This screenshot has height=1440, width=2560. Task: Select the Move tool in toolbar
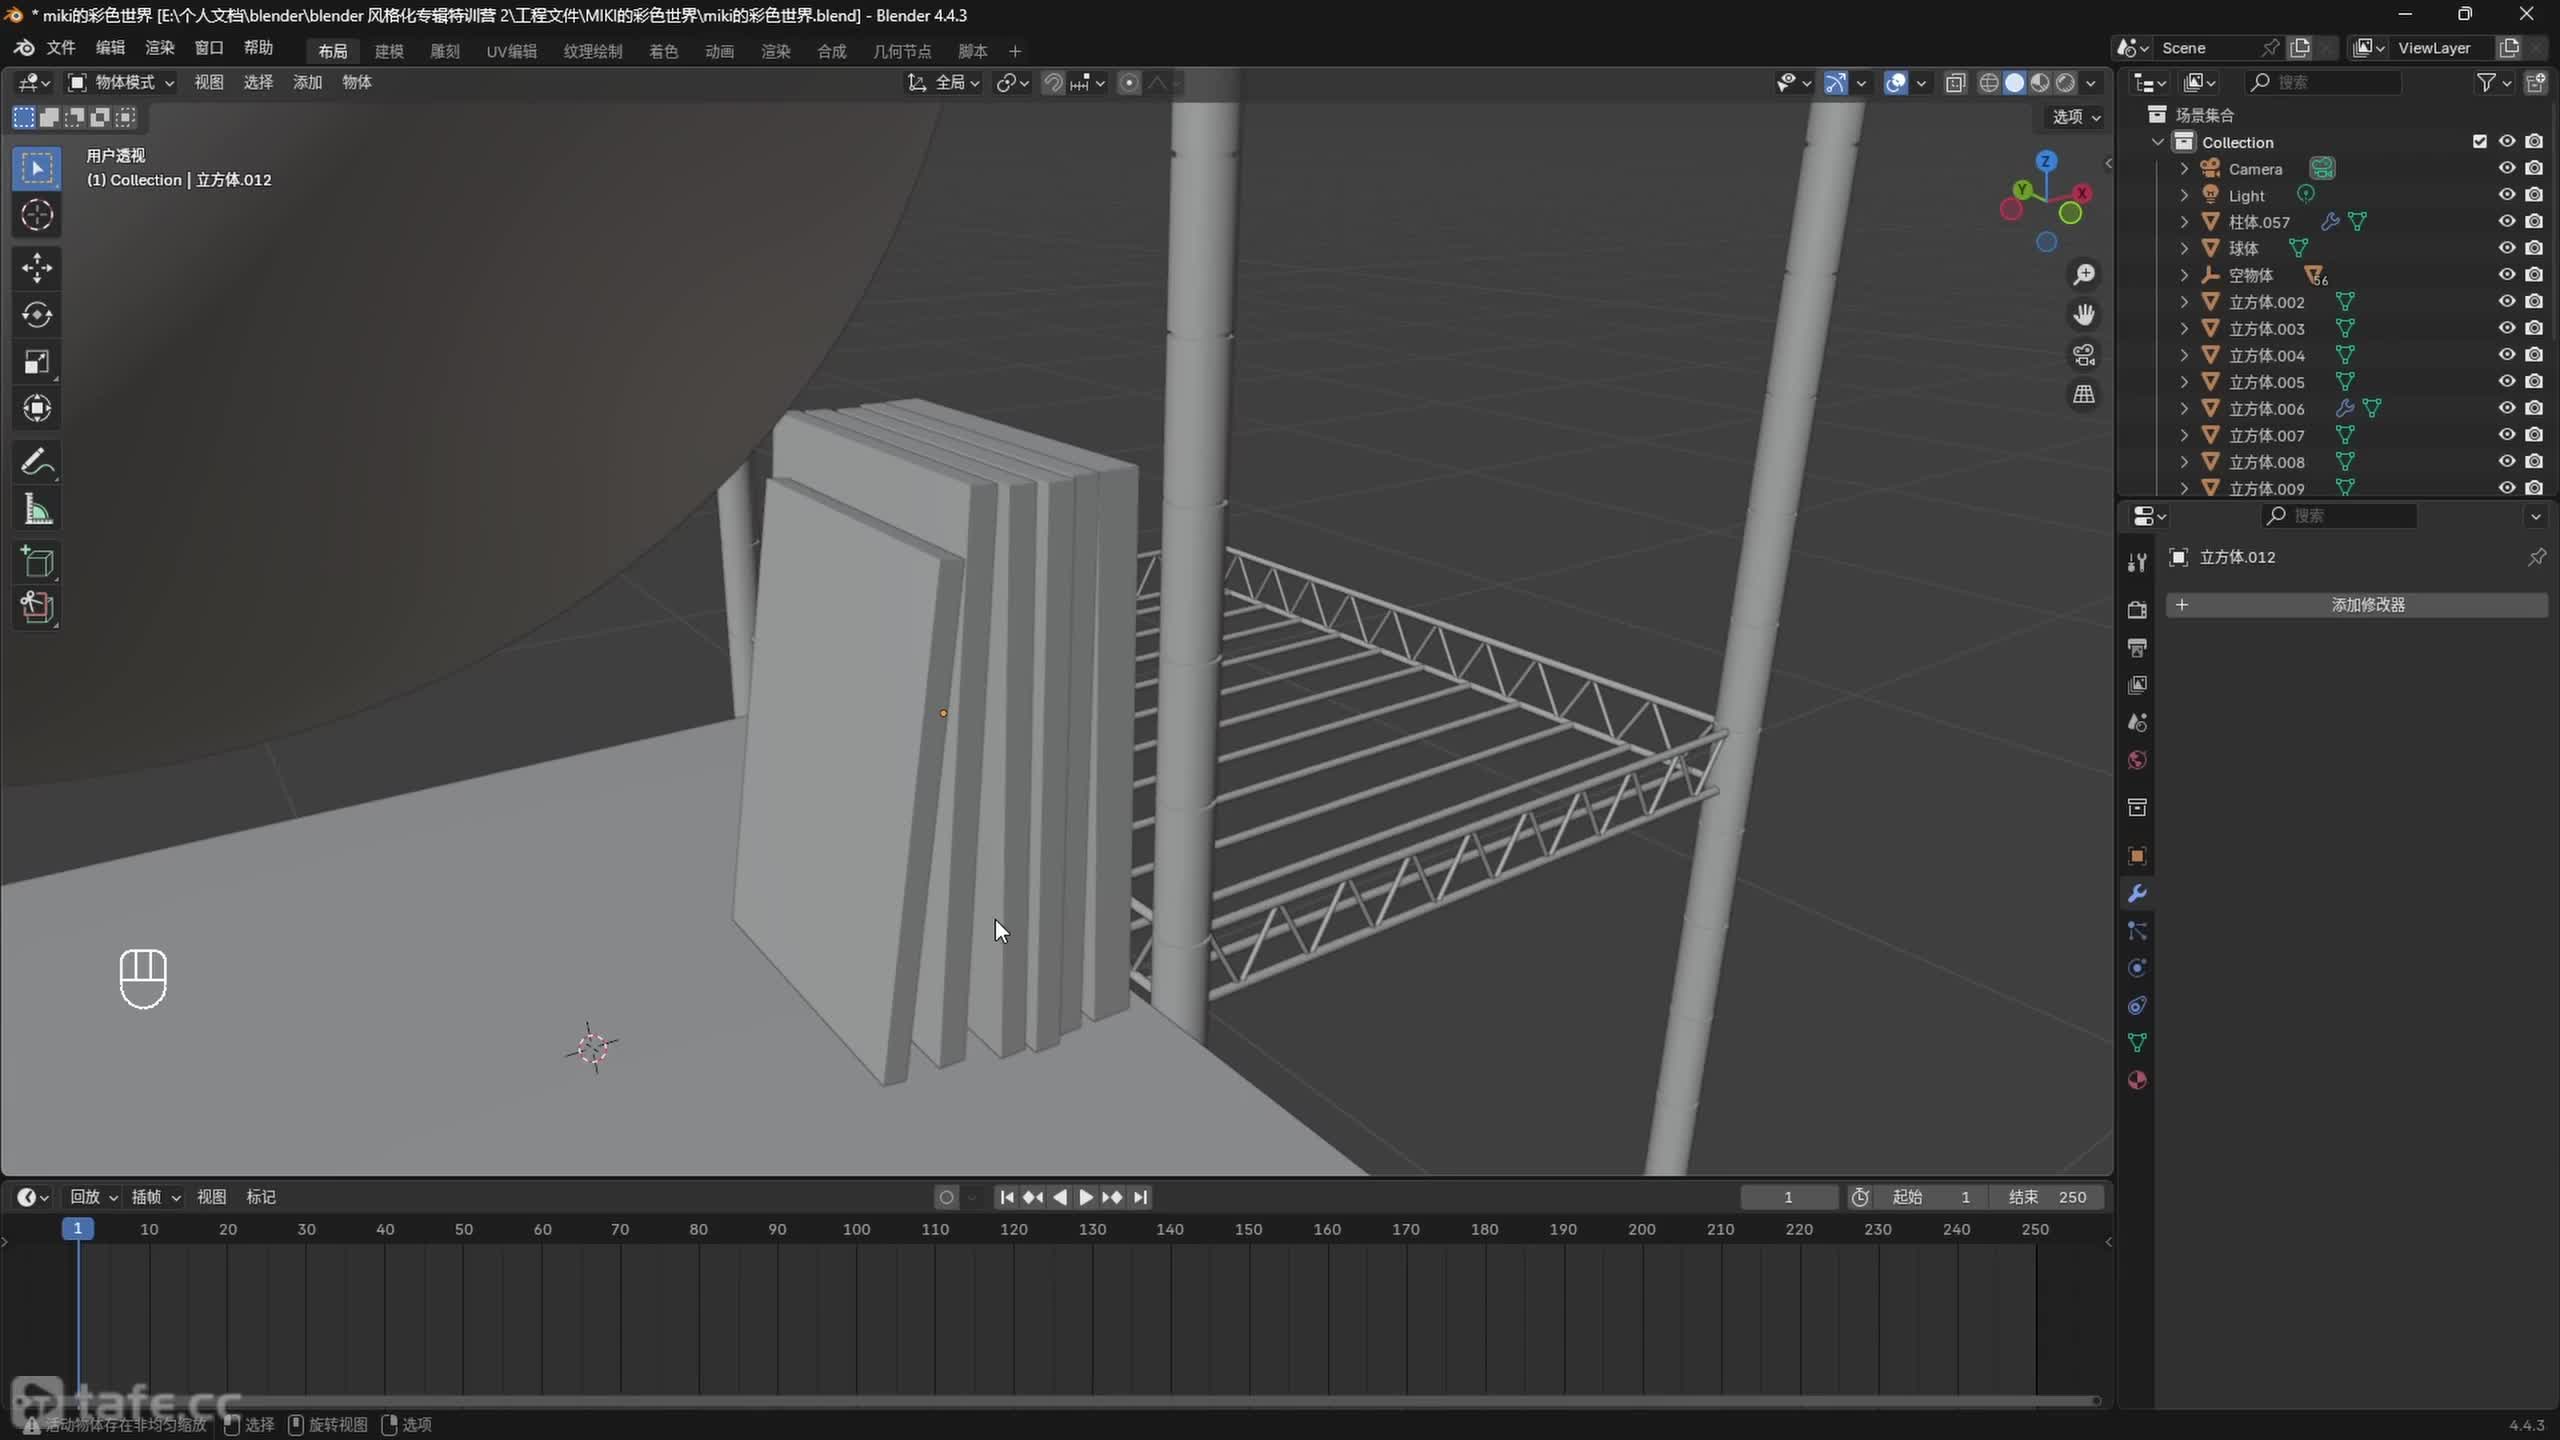tap(37, 267)
